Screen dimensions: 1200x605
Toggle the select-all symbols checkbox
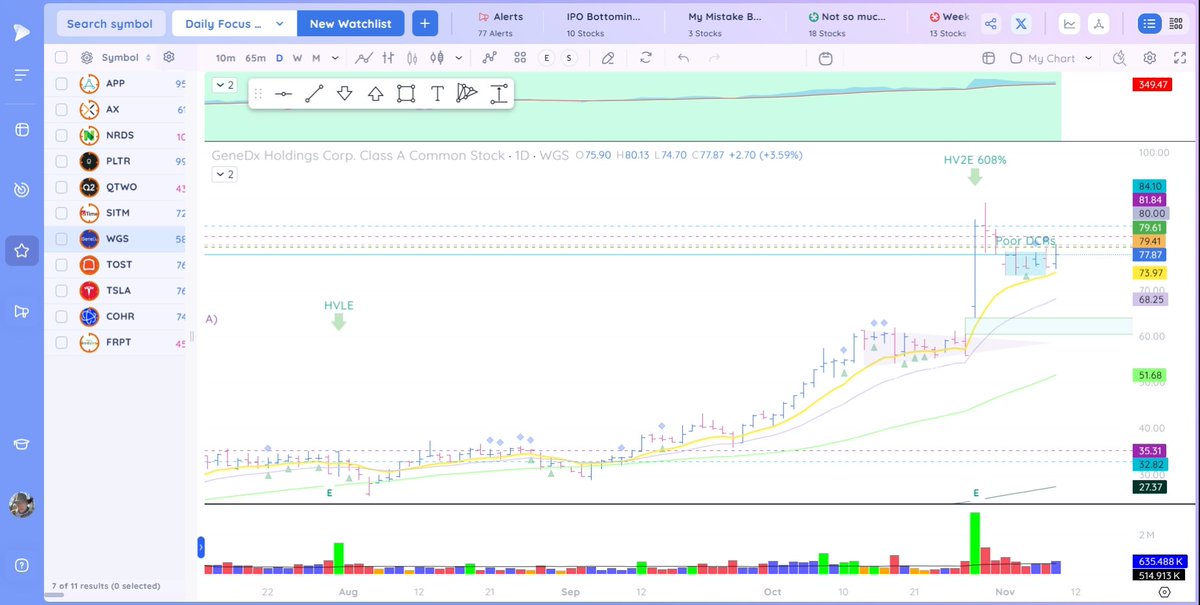(x=62, y=58)
